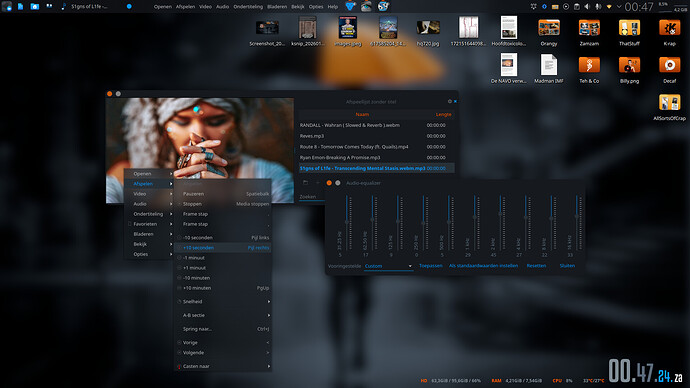The height and width of the screenshot is (388, 690).
Task: Click the music note task icon
Action: coord(63,6)
